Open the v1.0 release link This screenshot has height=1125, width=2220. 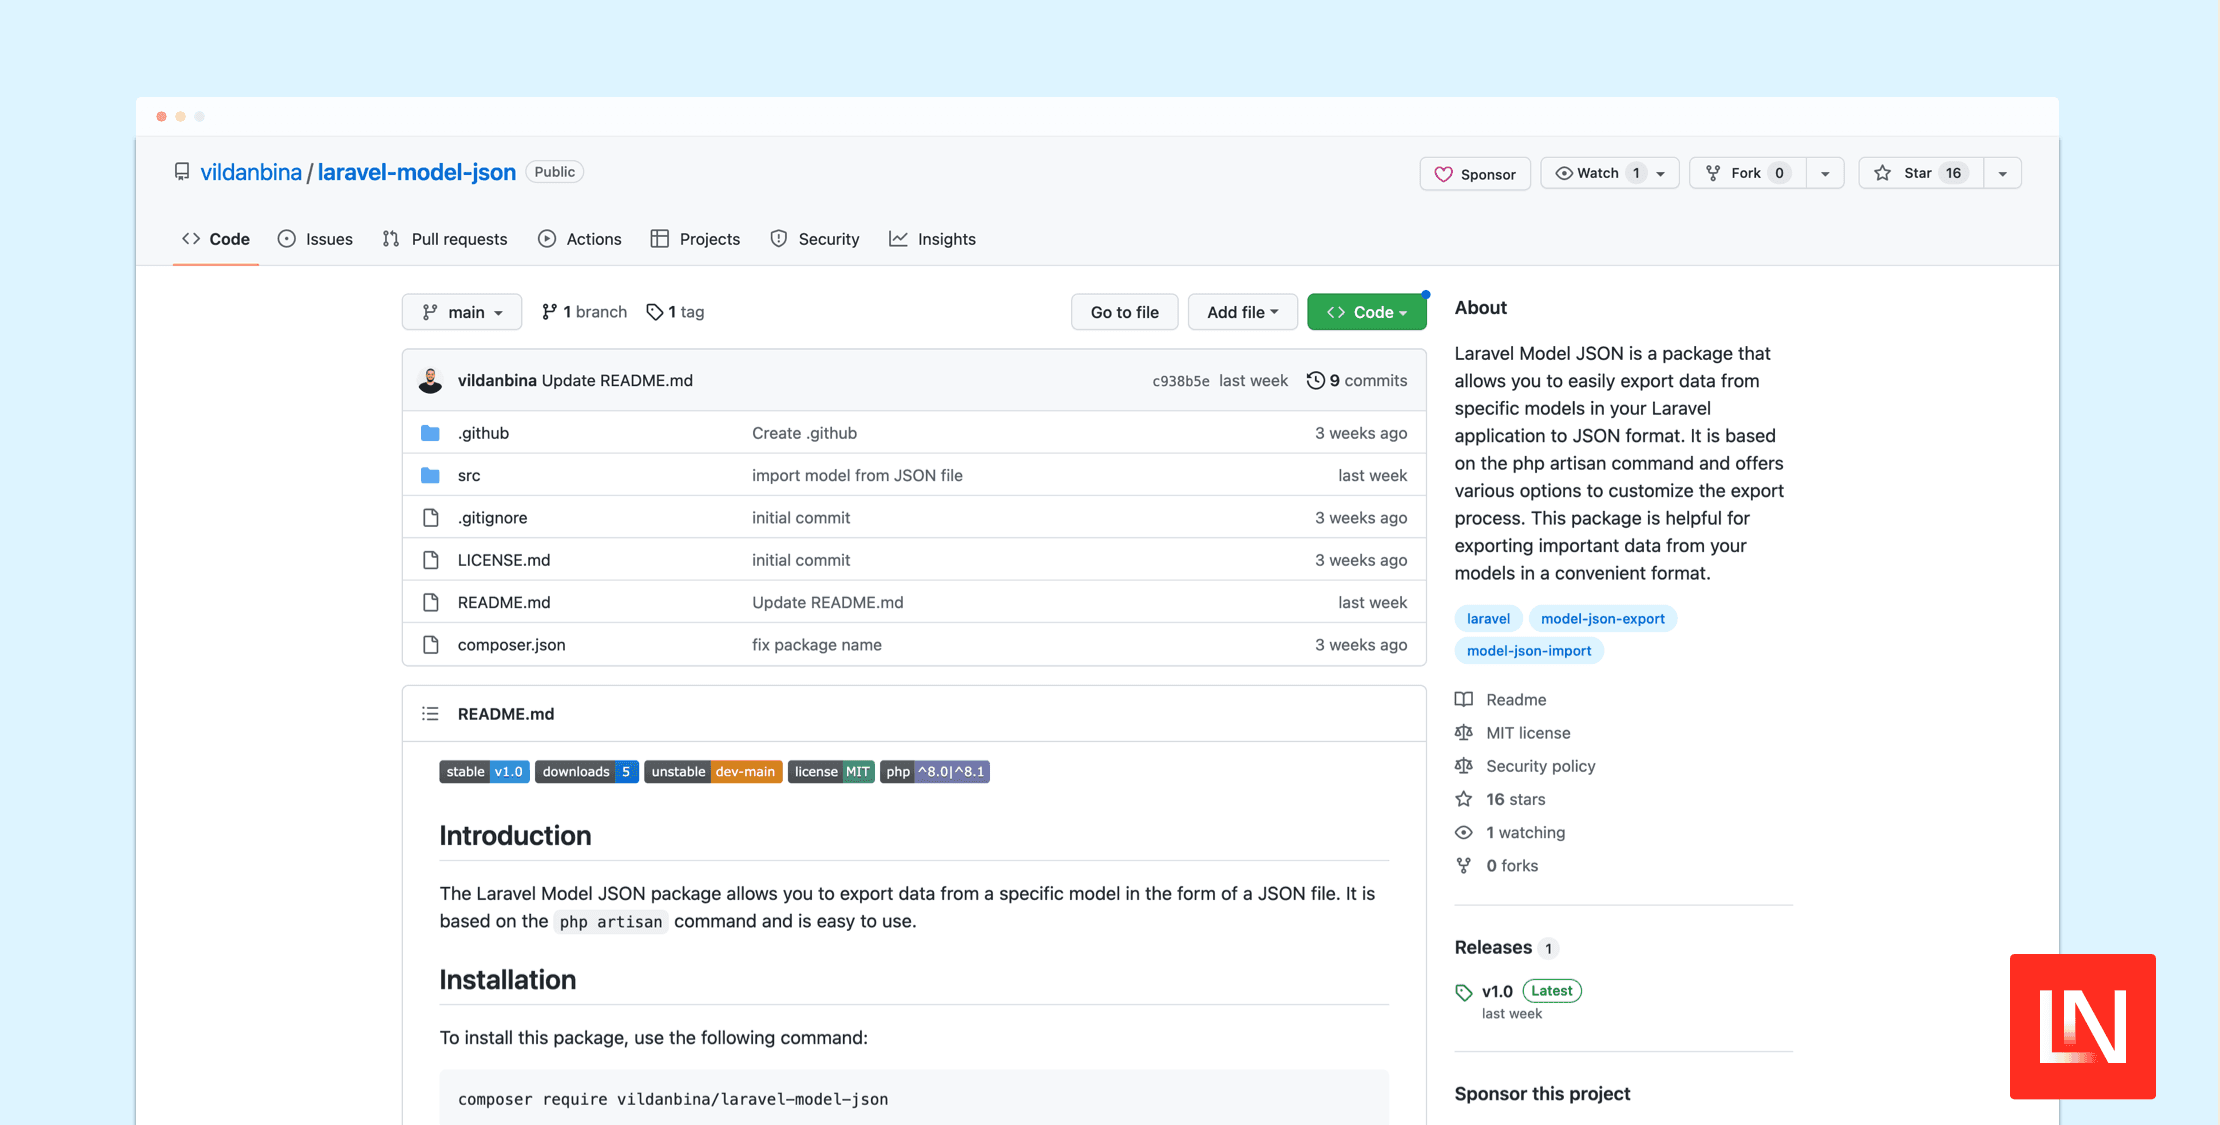pyautogui.click(x=1497, y=991)
